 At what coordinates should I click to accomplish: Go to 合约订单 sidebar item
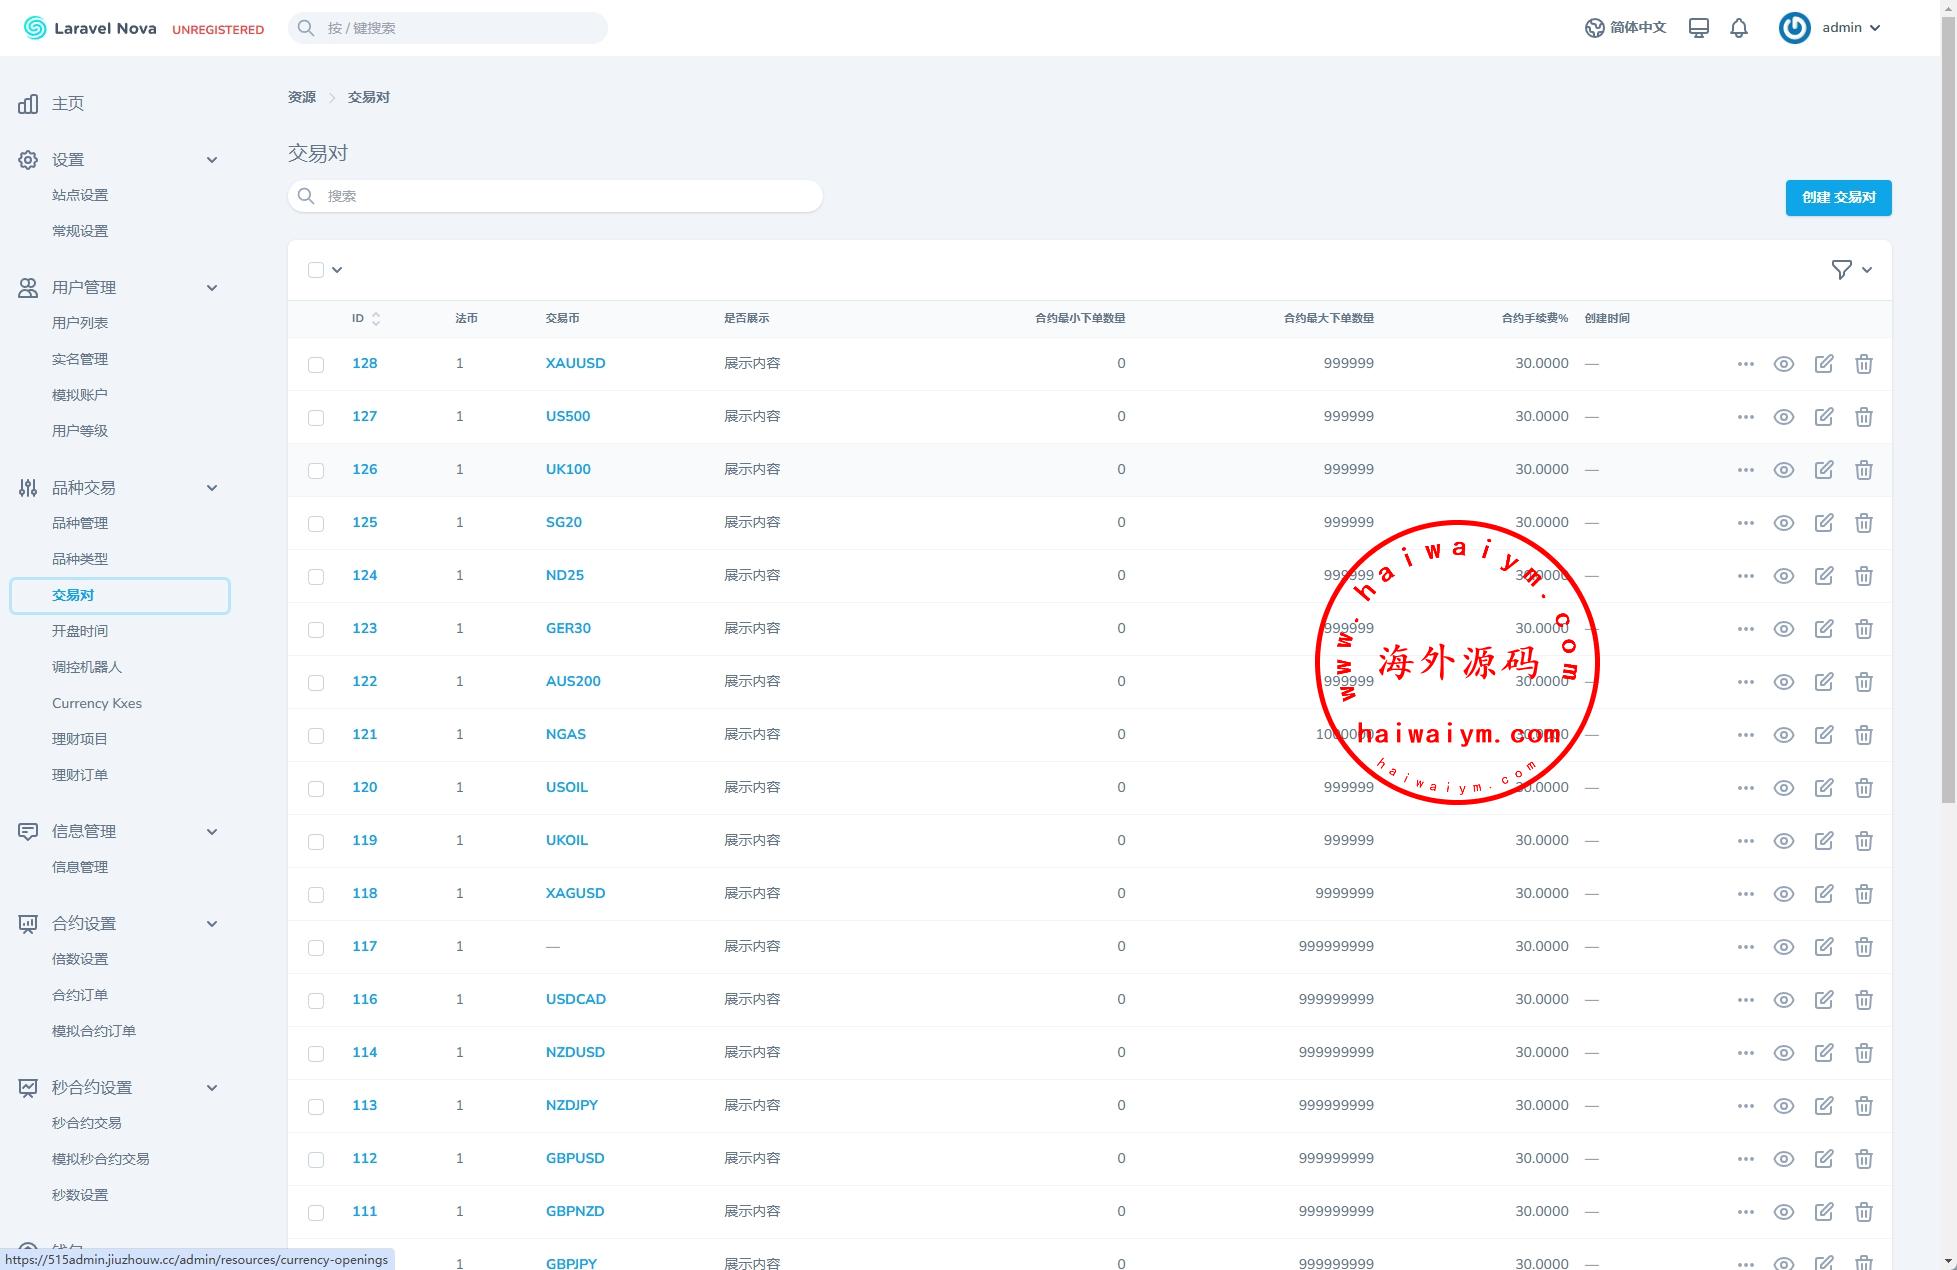pos(80,995)
